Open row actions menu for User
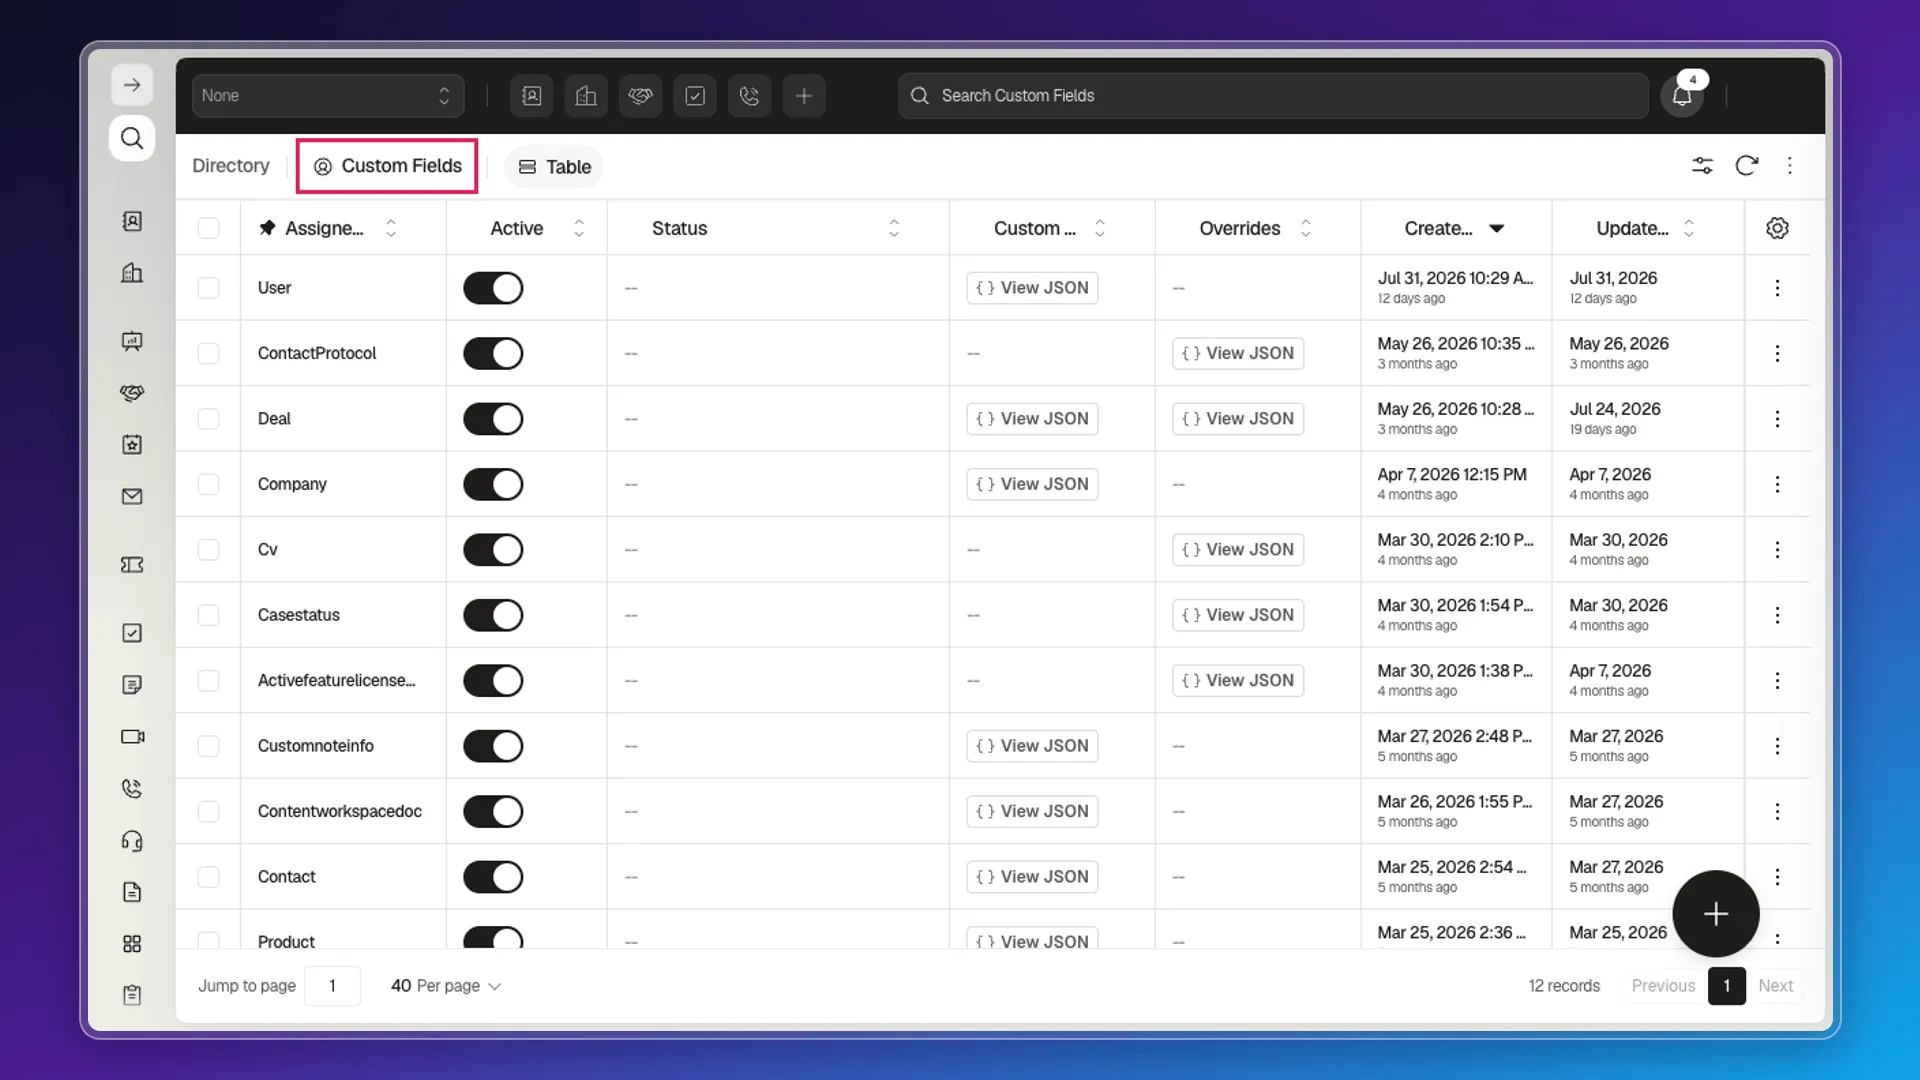Screen dimensions: 1920x1080 (x=1777, y=288)
